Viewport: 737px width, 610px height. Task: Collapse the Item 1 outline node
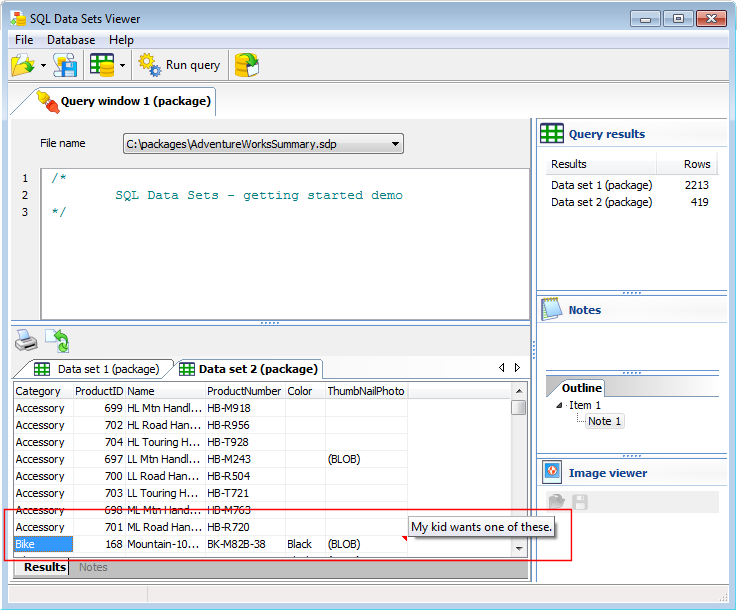pos(559,406)
